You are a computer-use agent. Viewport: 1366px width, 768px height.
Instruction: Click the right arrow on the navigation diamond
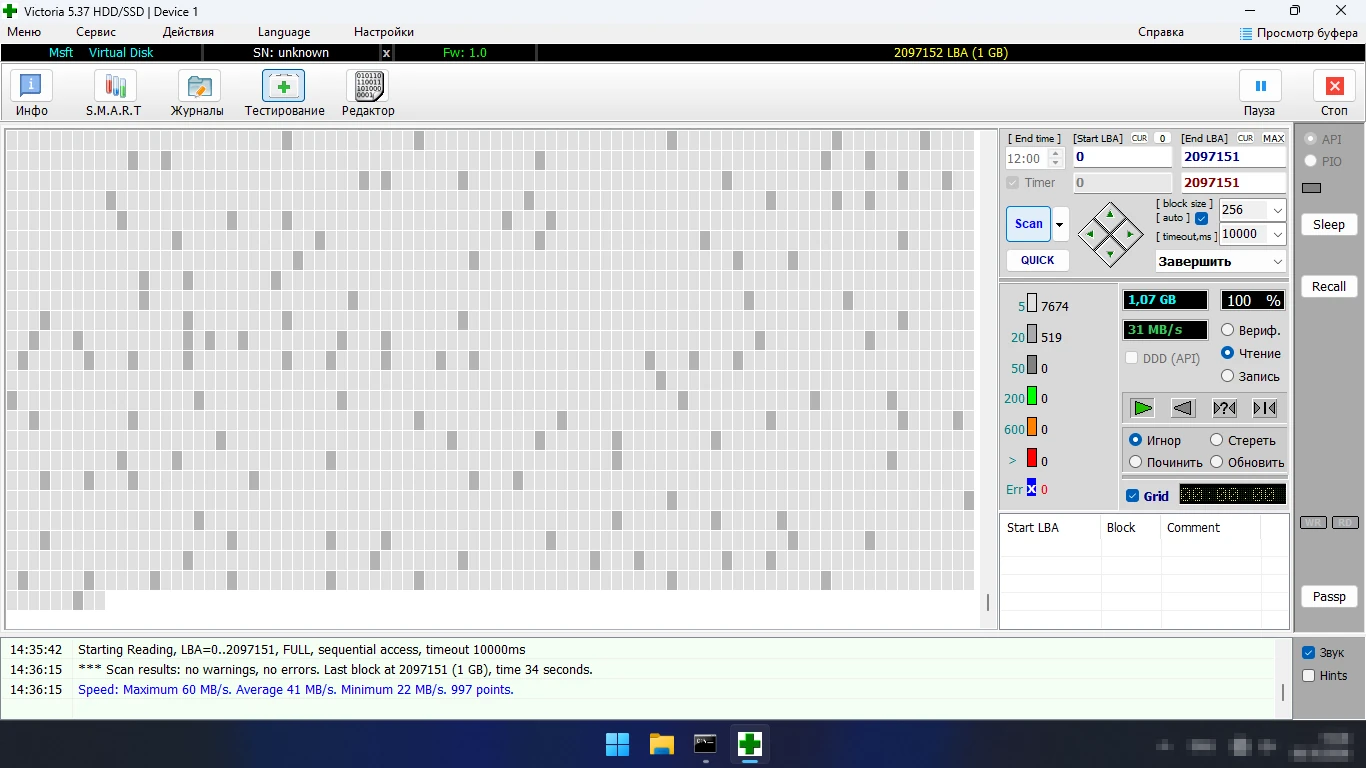pyautogui.click(x=1130, y=235)
